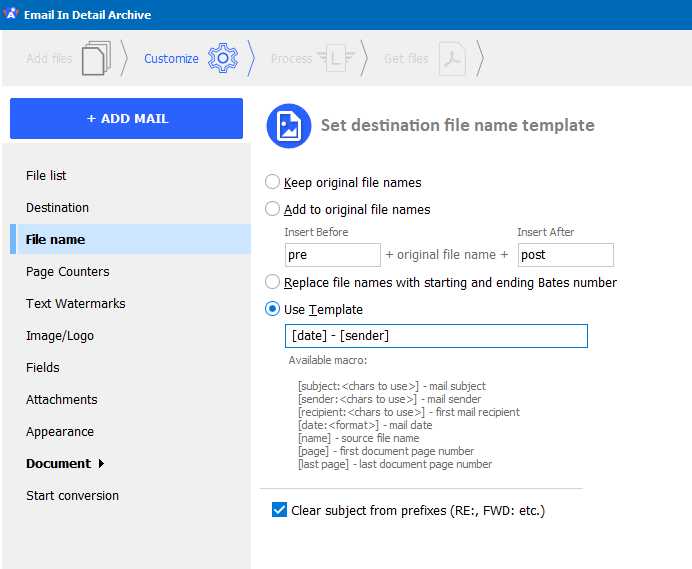
Task: Go to the Add files step
Action: tap(49, 58)
